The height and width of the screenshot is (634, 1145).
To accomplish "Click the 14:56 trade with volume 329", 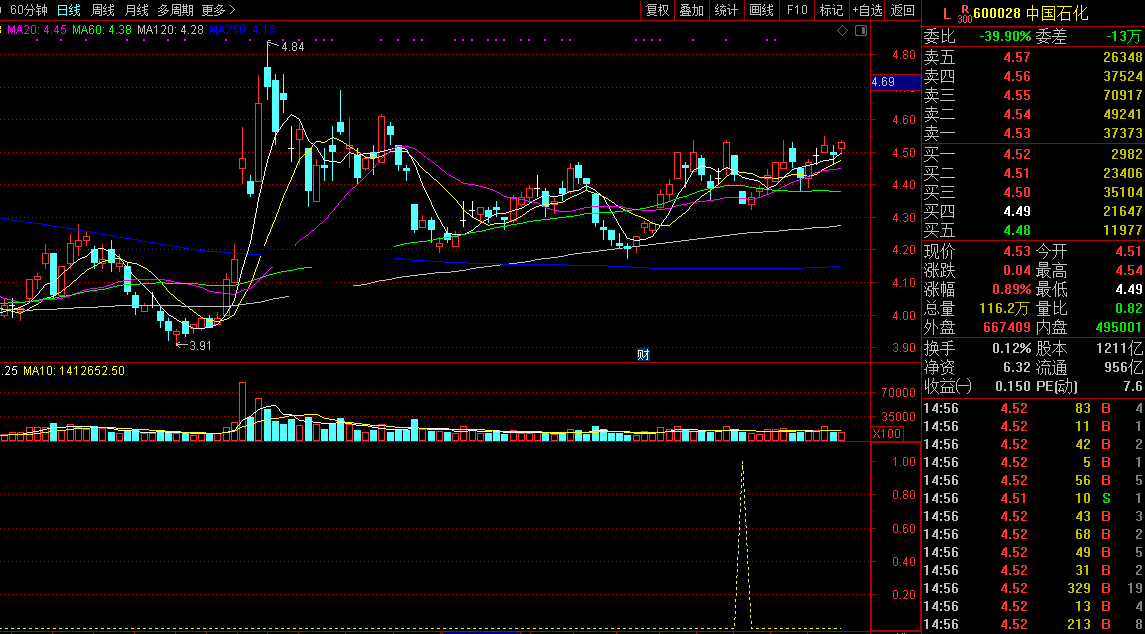I will pyautogui.click(x=1033, y=588).
